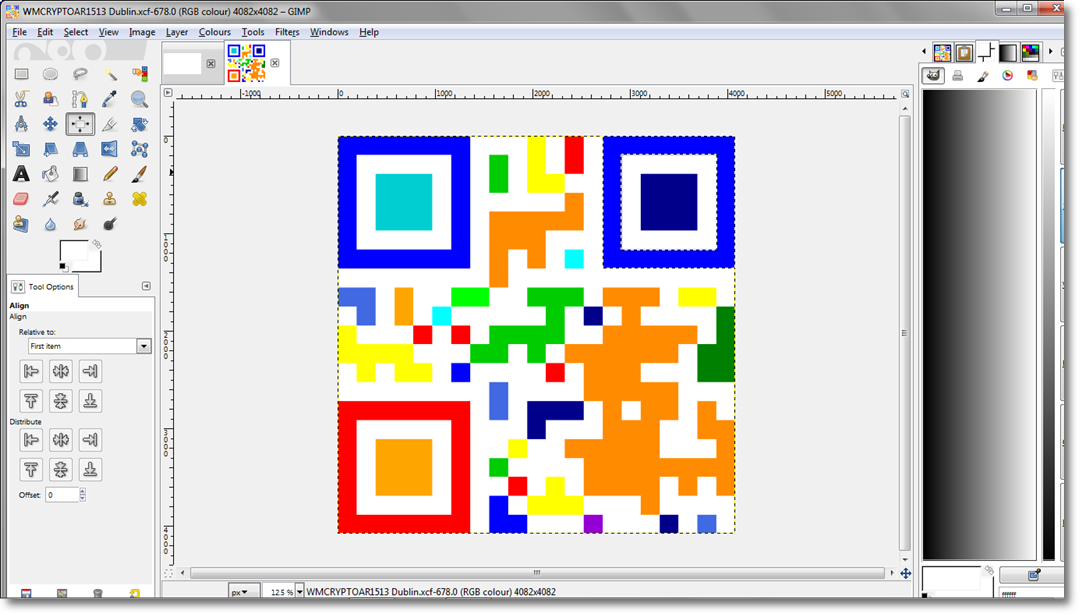Open the File menu
Image resolution: width=1080 pixels, height=615 pixels.
click(x=19, y=32)
